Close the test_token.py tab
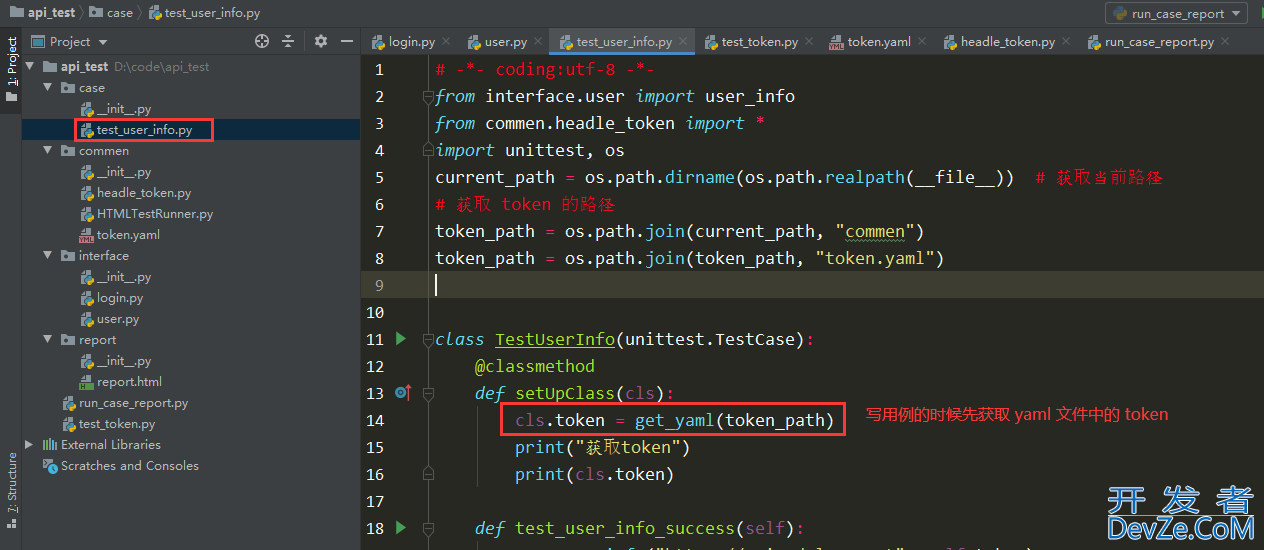The height and width of the screenshot is (550, 1264). [809, 42]
